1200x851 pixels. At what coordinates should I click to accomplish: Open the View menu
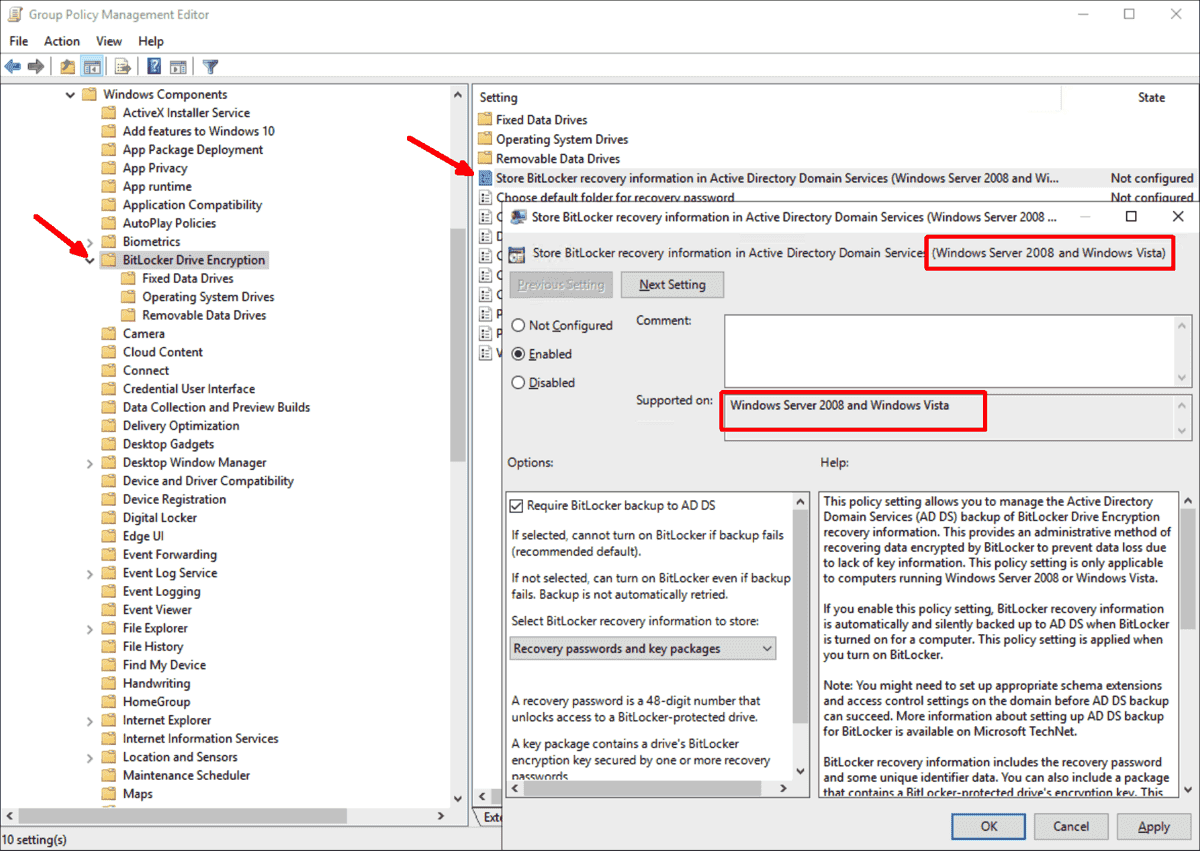[109, 41]
